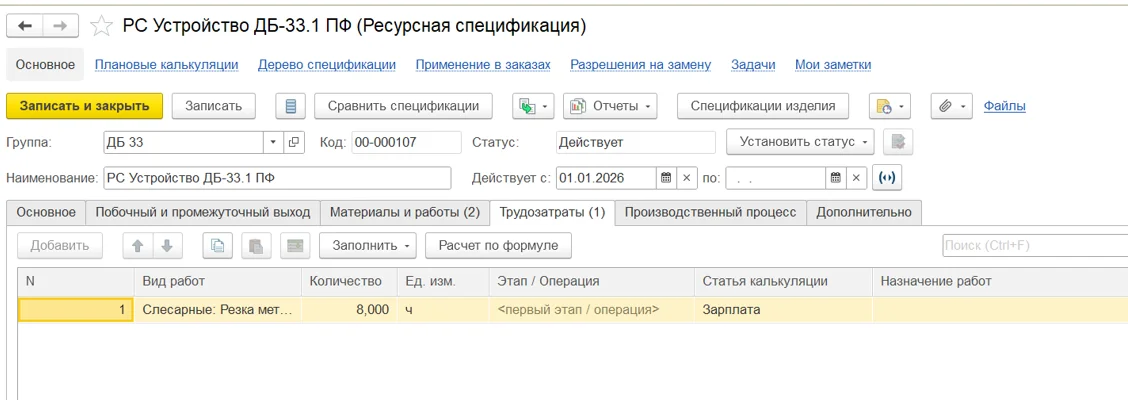Click the Действует с date field
The width and height of the screenshot is (1128, 400).
coord(606,178)
